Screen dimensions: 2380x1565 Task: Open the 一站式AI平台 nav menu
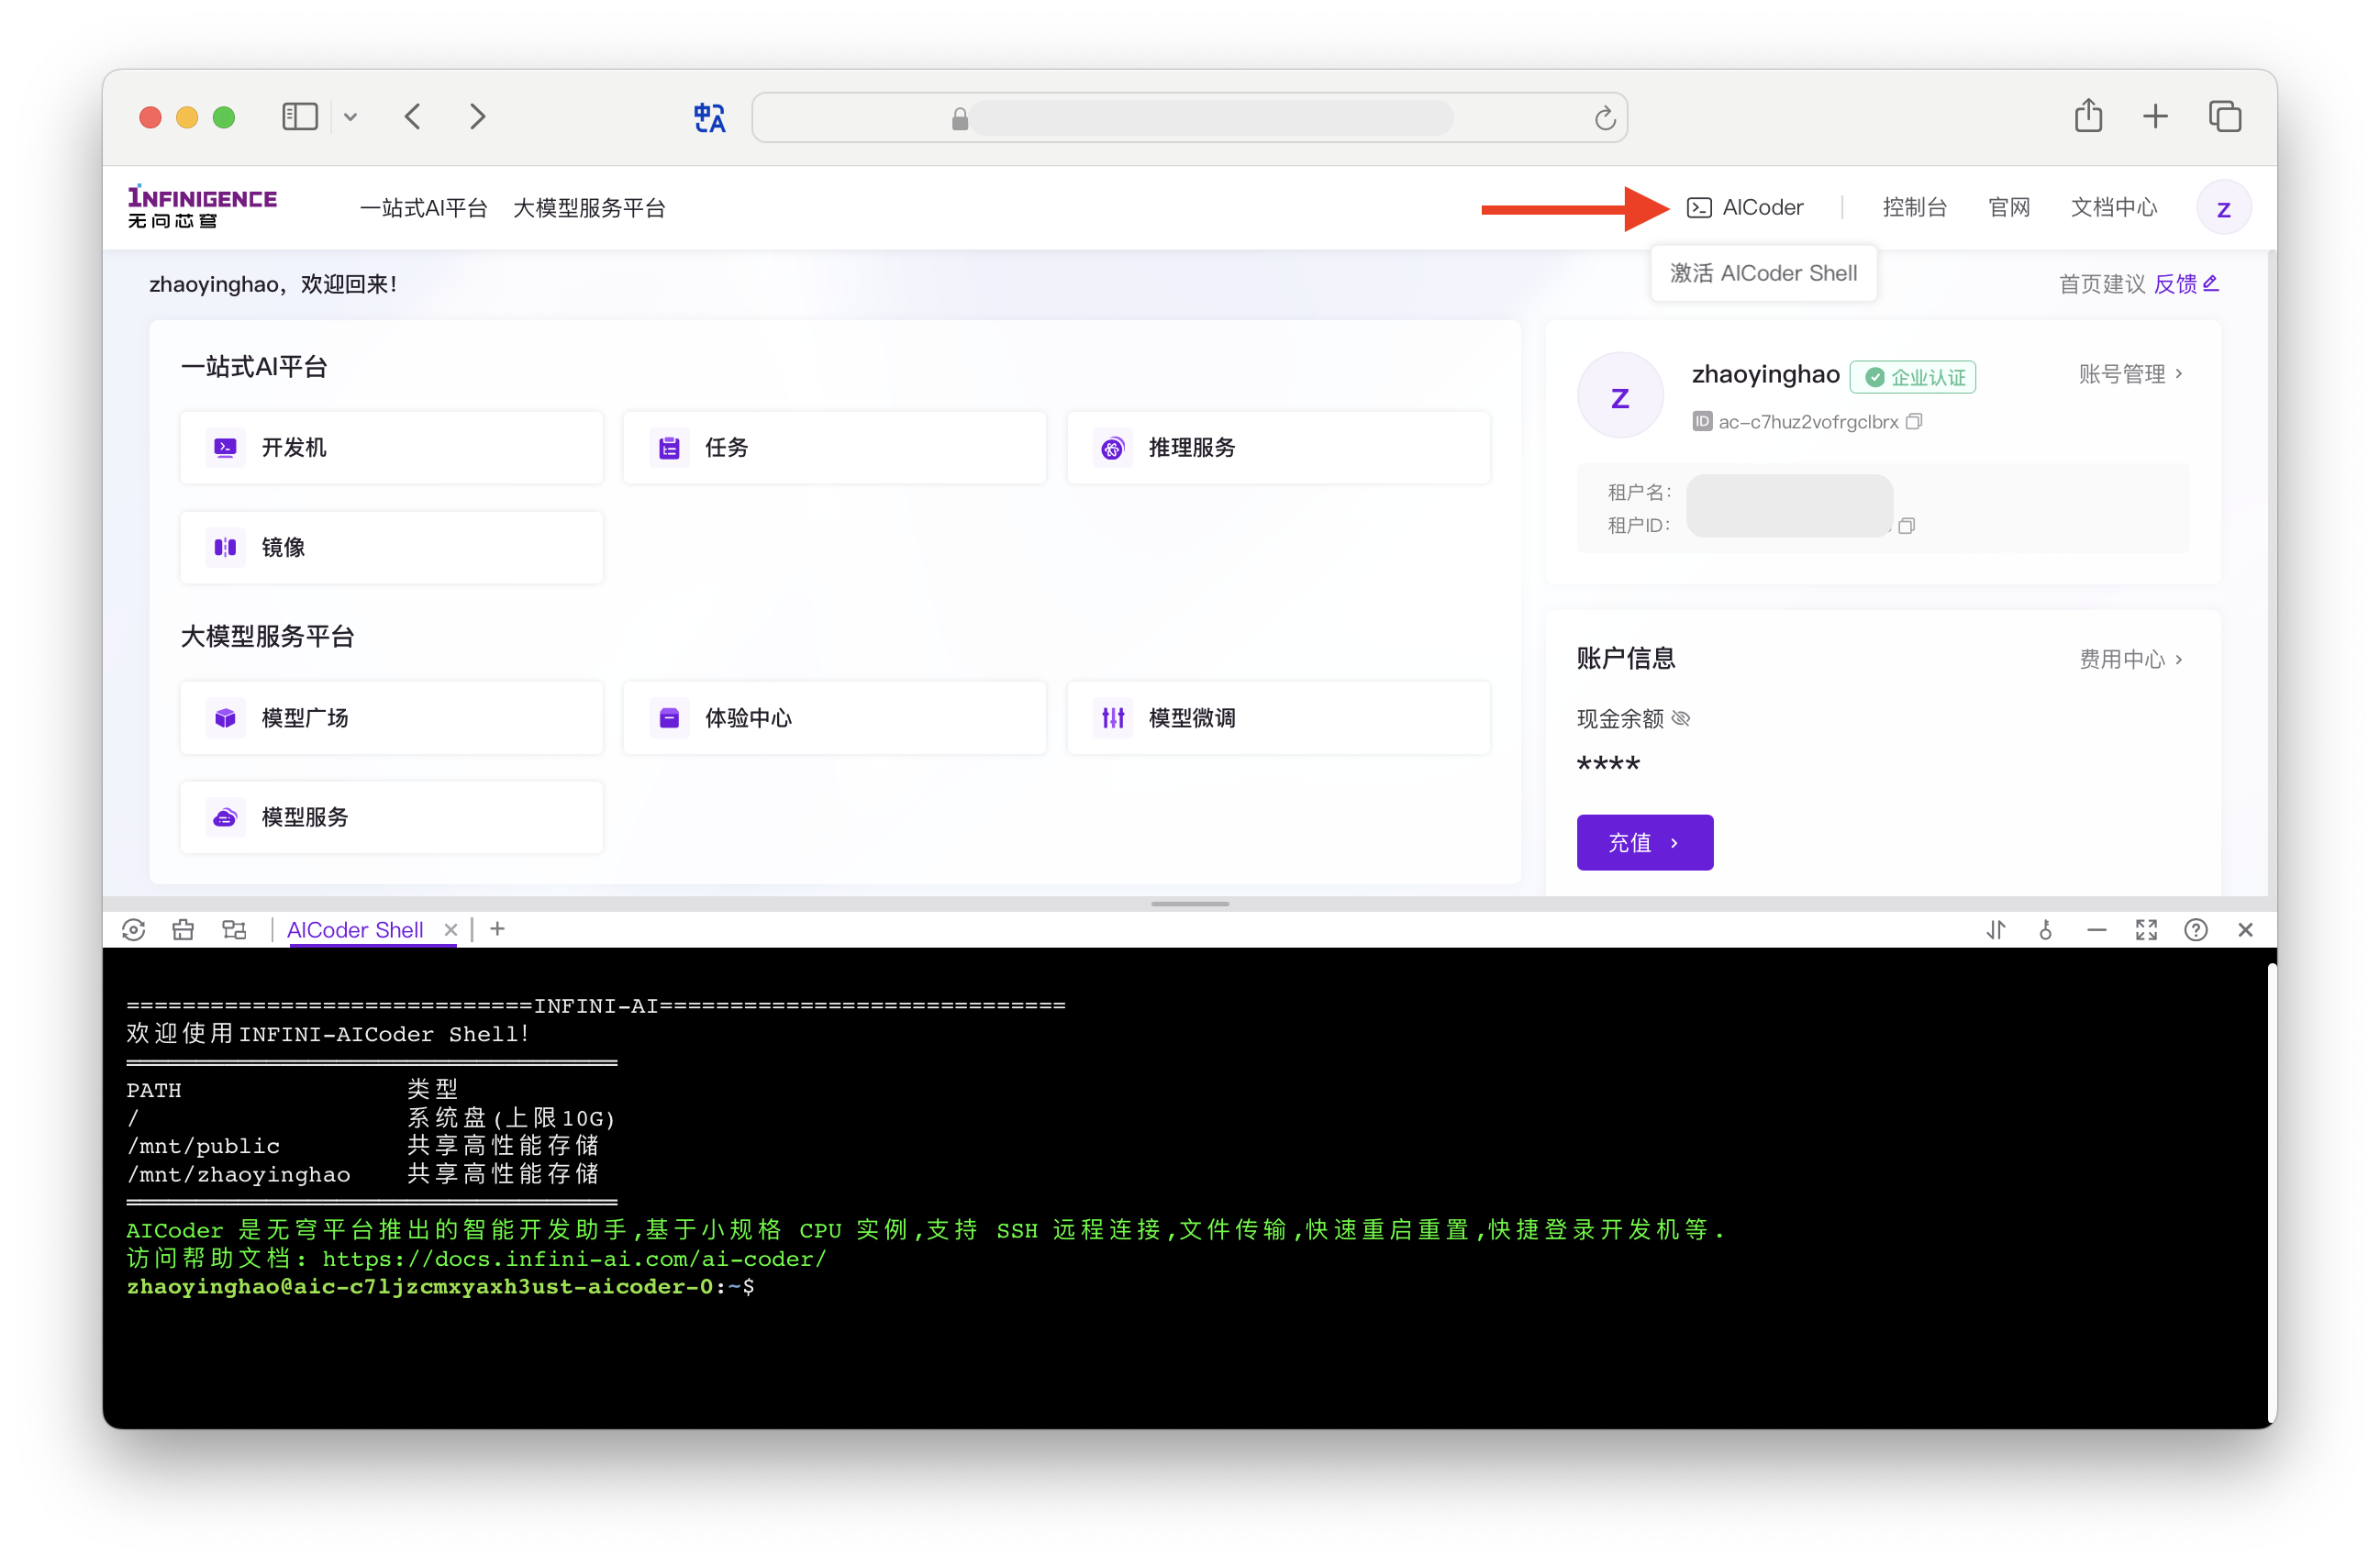(x=424, y=208)
